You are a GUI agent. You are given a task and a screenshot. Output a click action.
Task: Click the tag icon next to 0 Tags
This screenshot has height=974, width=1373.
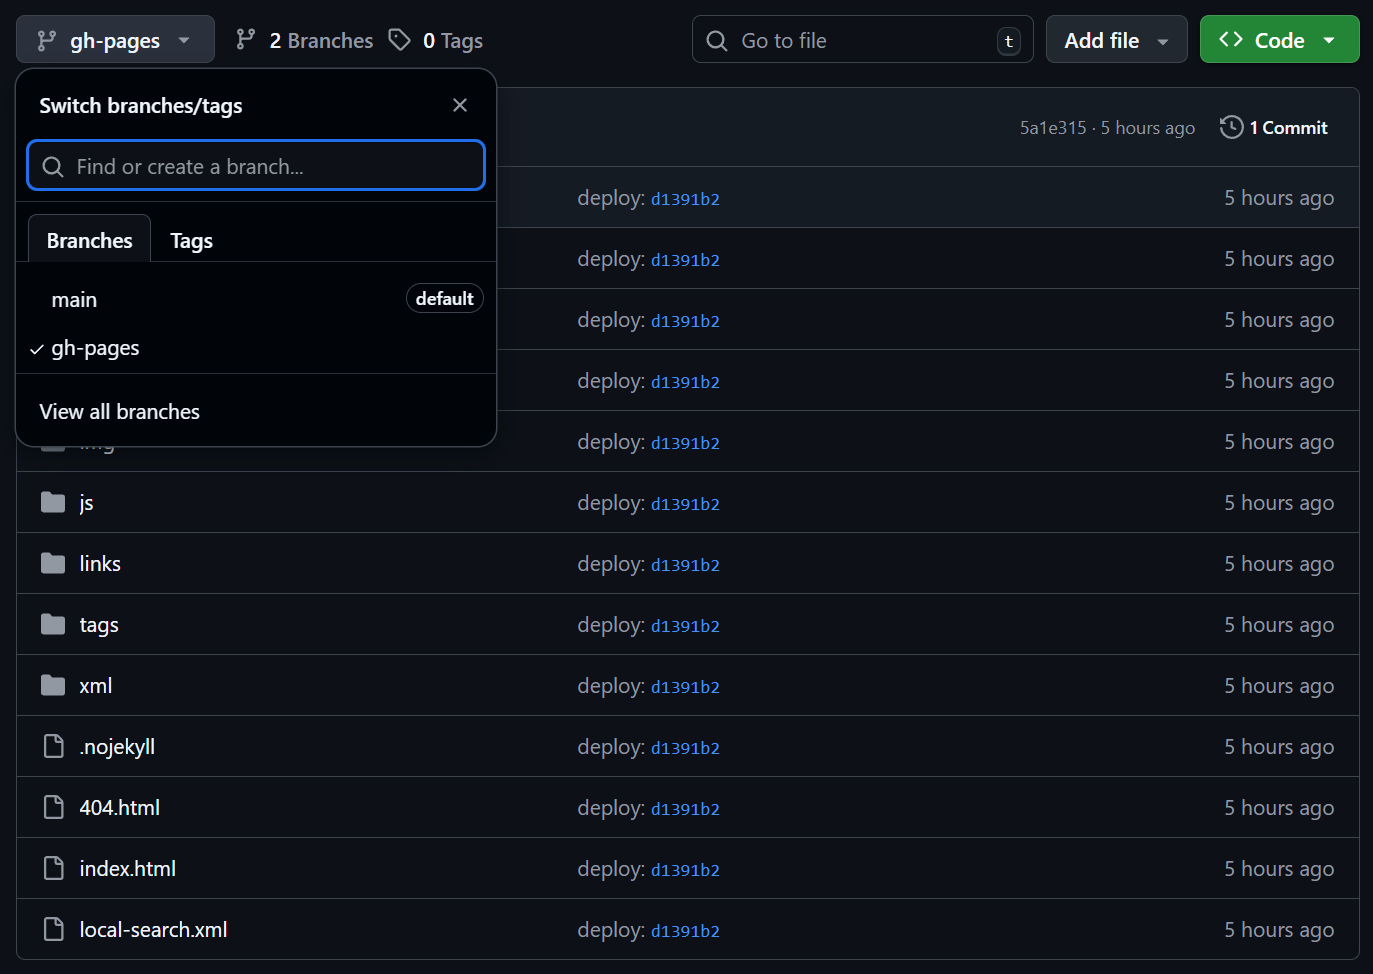tap(400, 40)
